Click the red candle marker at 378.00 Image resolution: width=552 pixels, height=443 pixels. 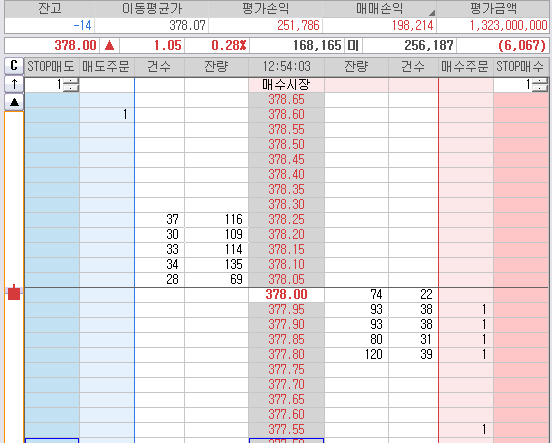[14, 292]
